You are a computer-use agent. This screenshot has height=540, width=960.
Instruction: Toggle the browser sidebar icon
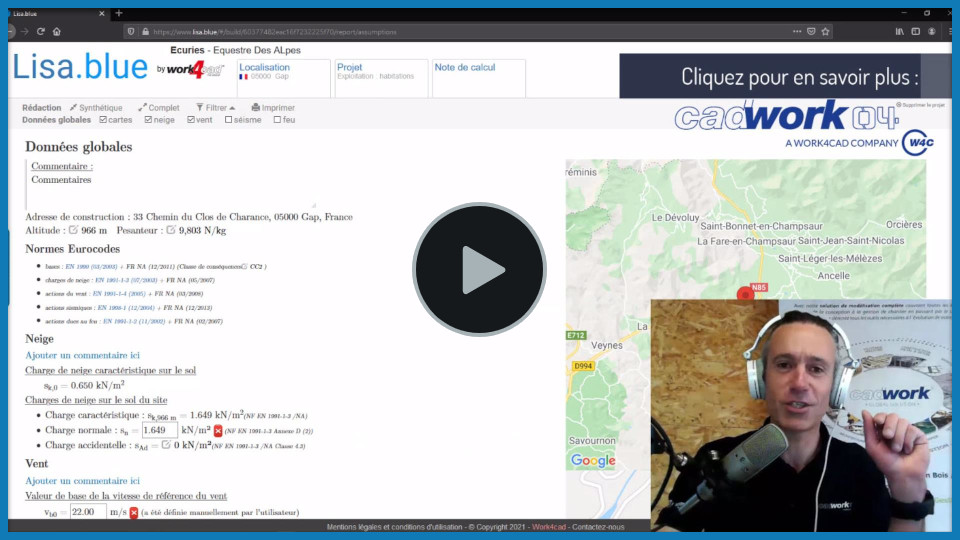click(x=915, y=31)
